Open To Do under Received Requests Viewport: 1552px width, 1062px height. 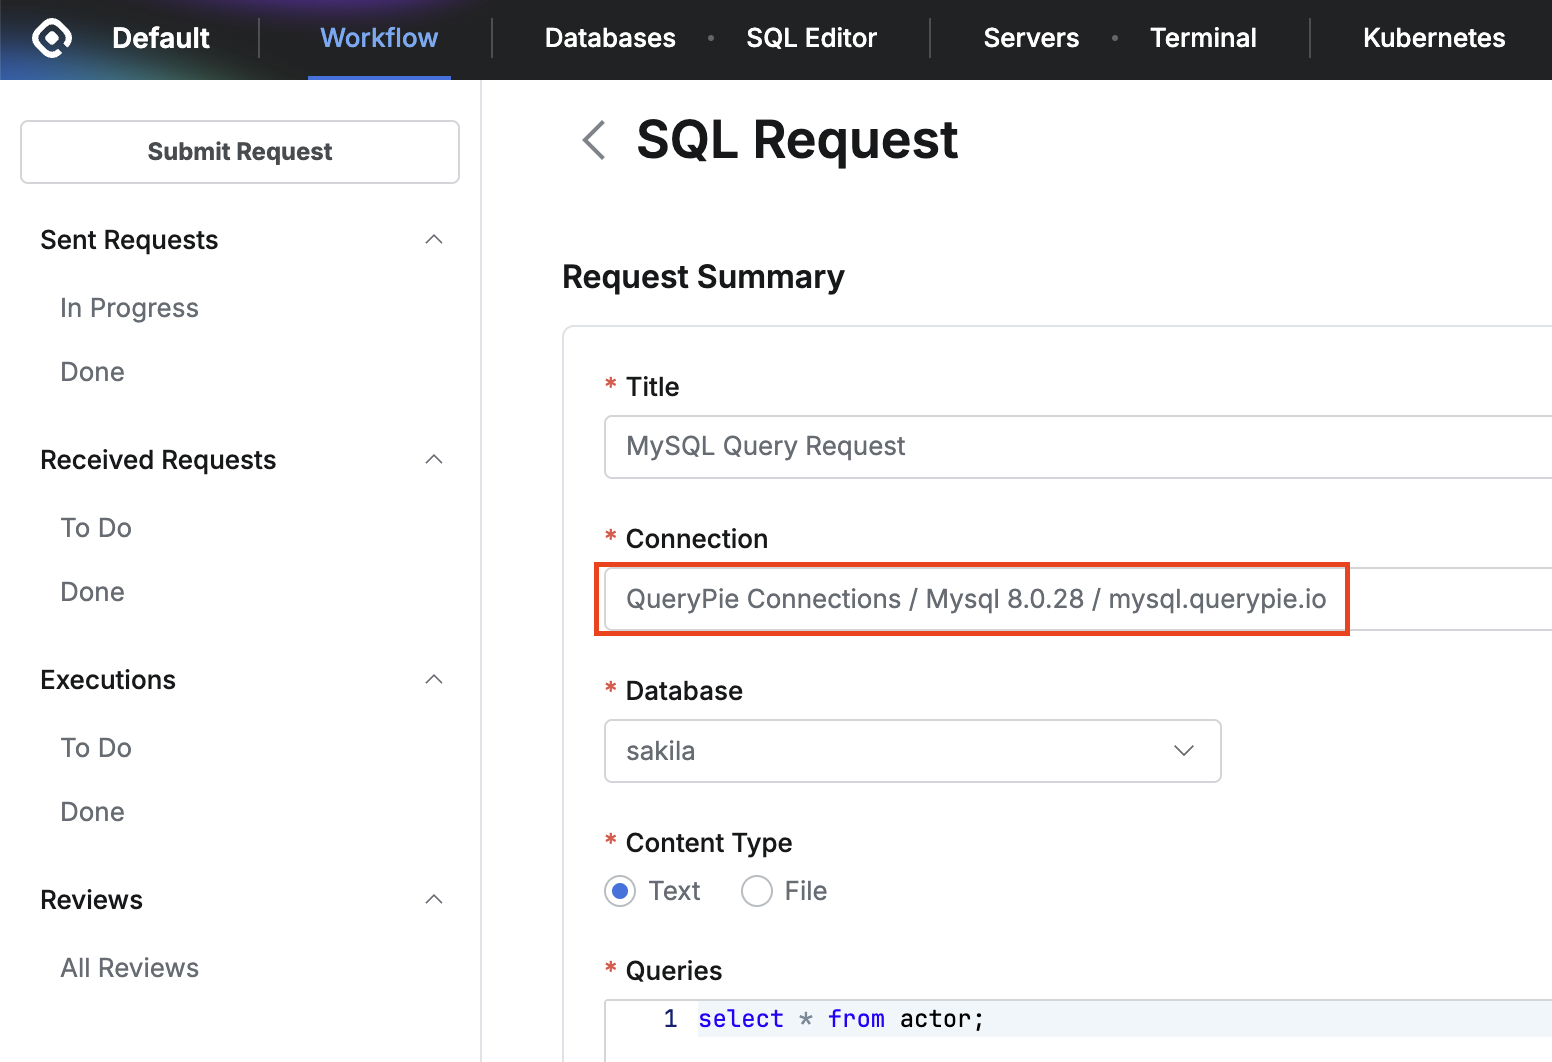(x=96, y=528)
